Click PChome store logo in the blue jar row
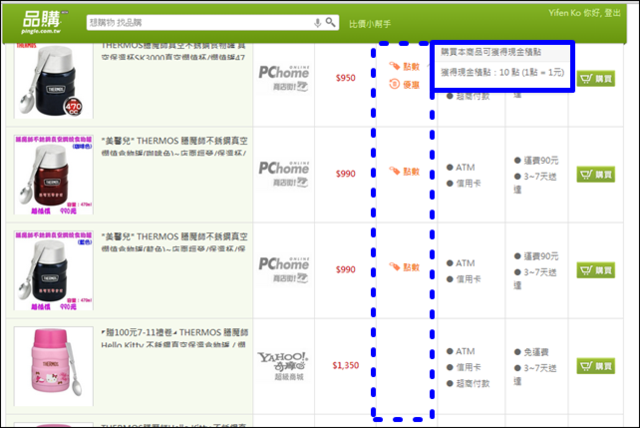Viewport: 640px width, 428px height. point(284,270)
